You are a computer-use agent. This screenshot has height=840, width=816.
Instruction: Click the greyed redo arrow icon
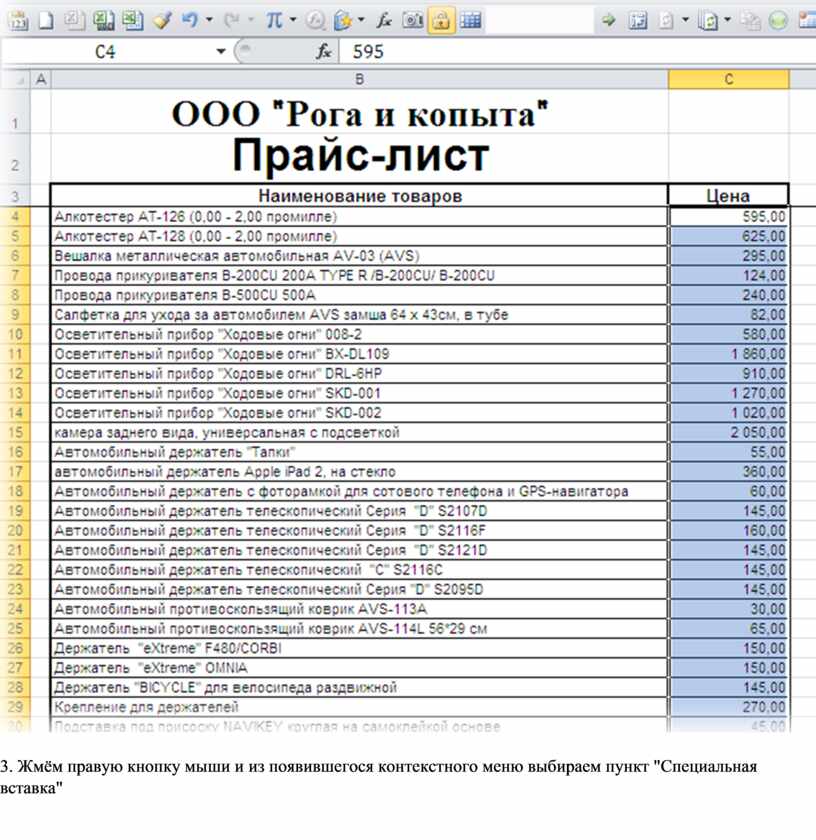point(232,20)
